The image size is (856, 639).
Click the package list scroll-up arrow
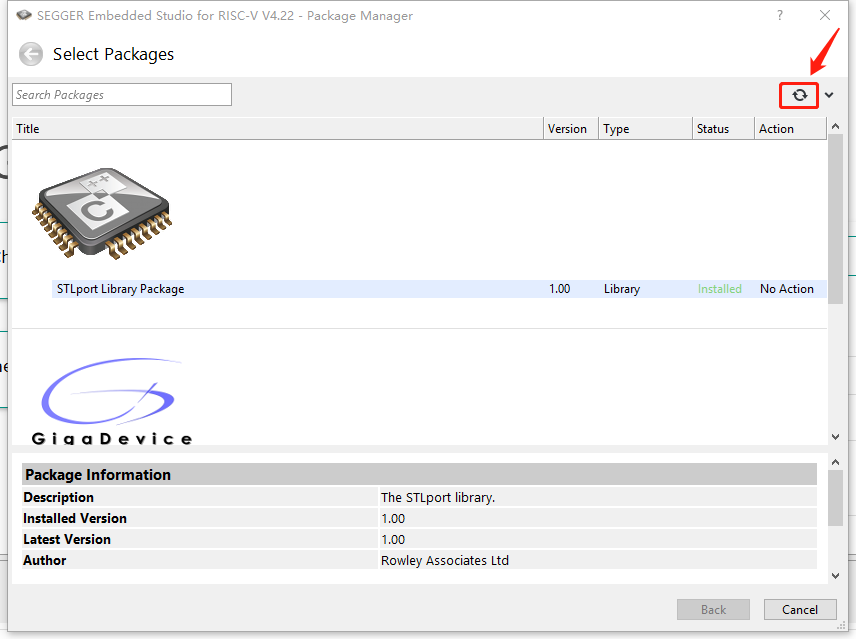click(x=835, y=126)
